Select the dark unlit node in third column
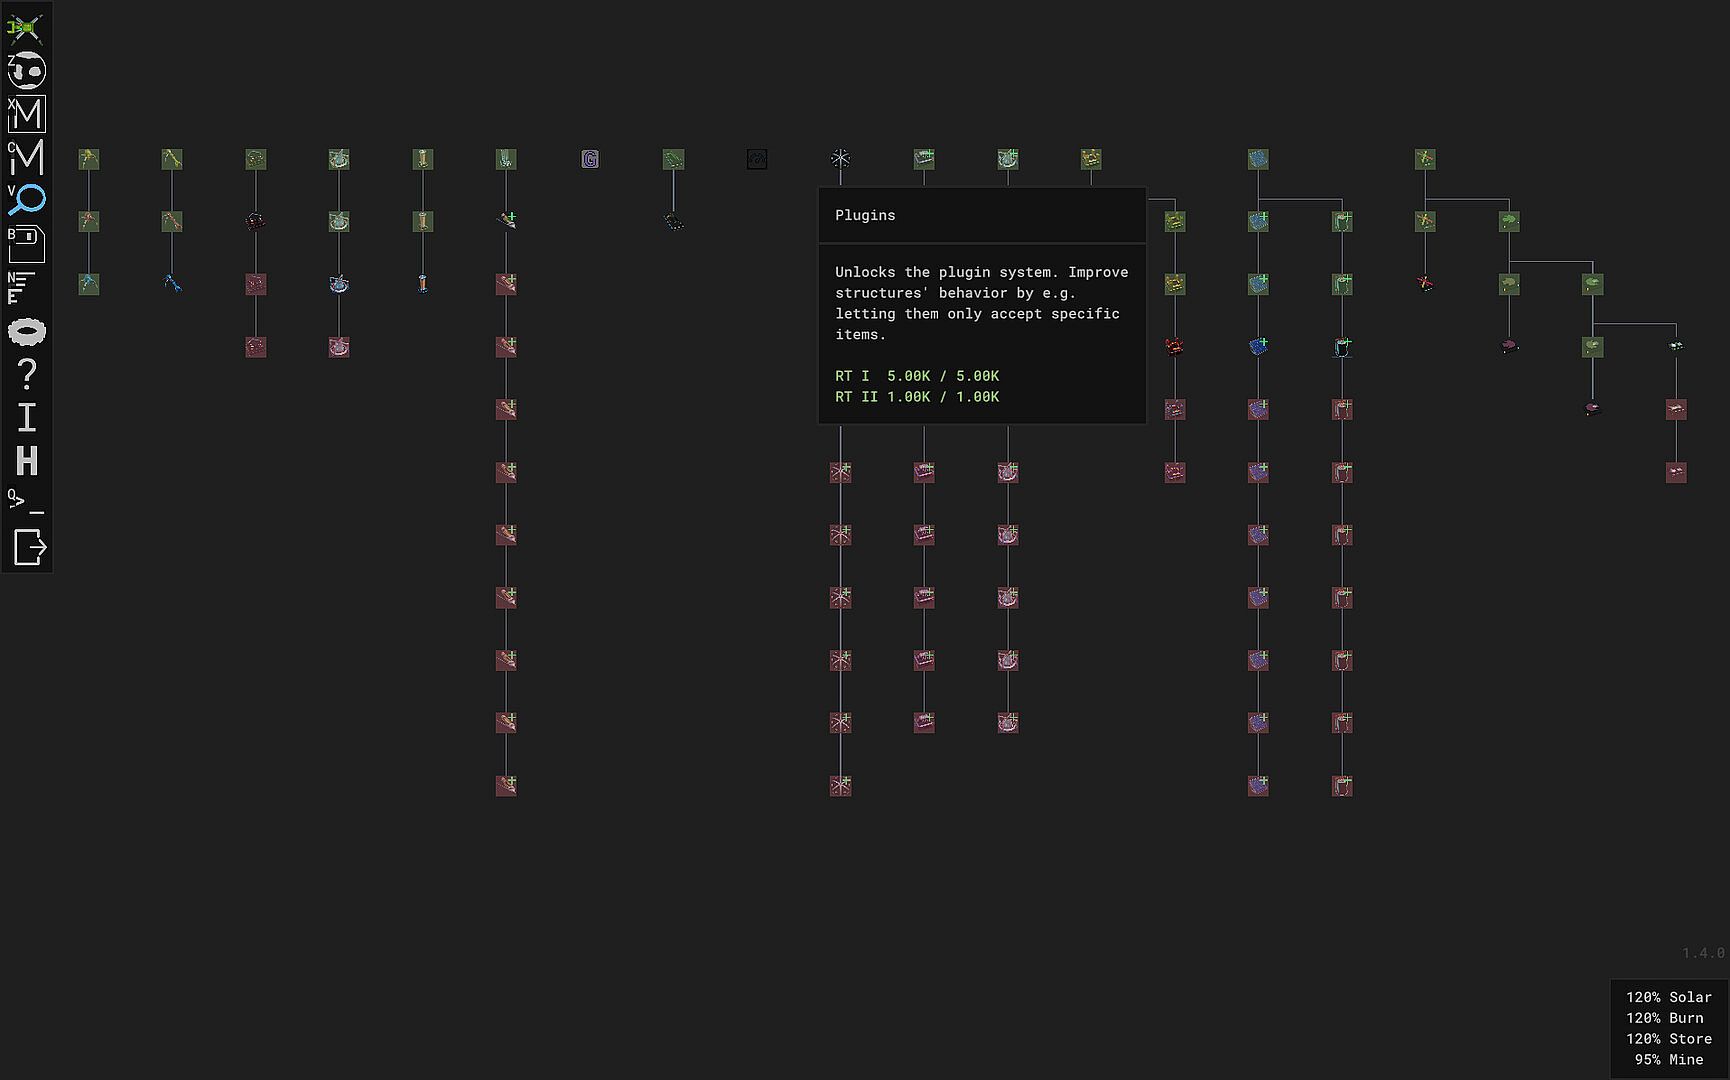The image size is (1730, 1080). 256,221
